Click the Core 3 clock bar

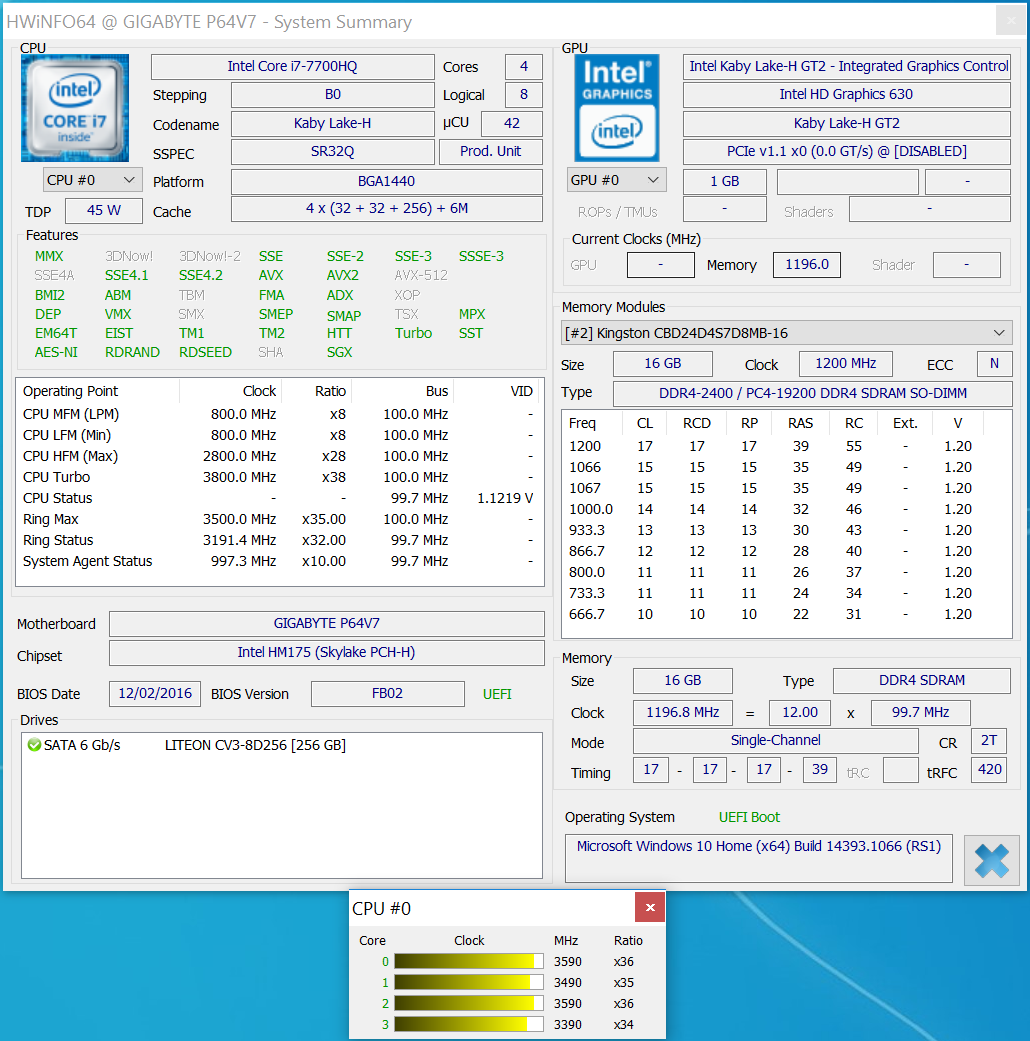point(469,1024)
